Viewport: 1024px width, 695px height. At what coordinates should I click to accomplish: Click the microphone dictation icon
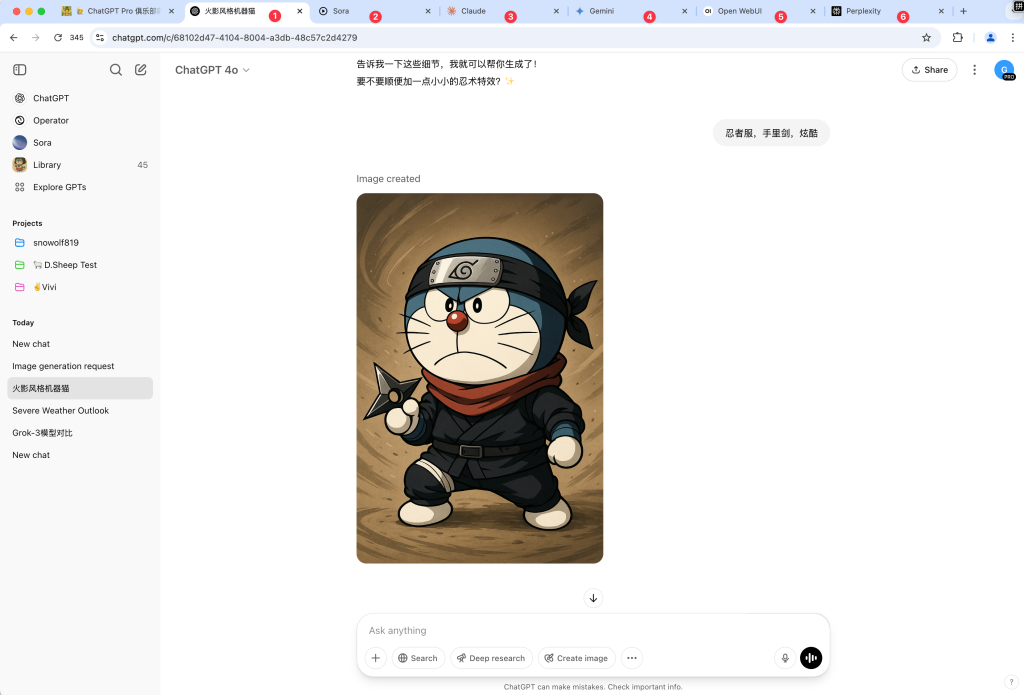click(785, 658)
